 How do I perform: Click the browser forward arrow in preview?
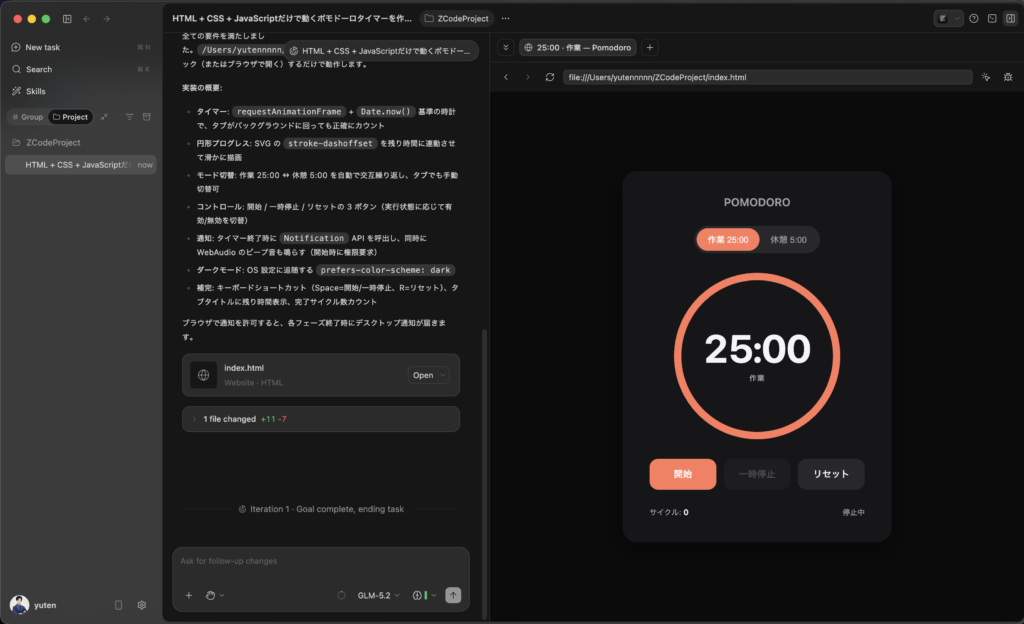tap(528, 77)
